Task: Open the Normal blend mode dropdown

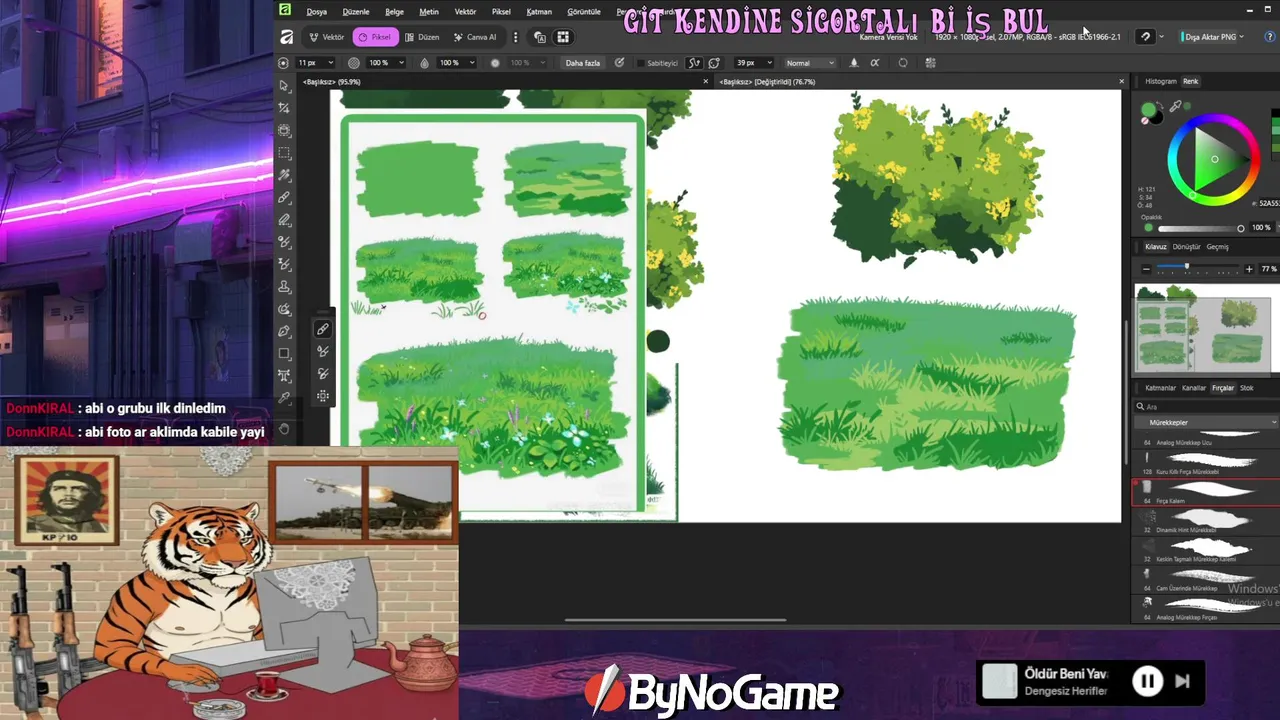Action: 808,63
